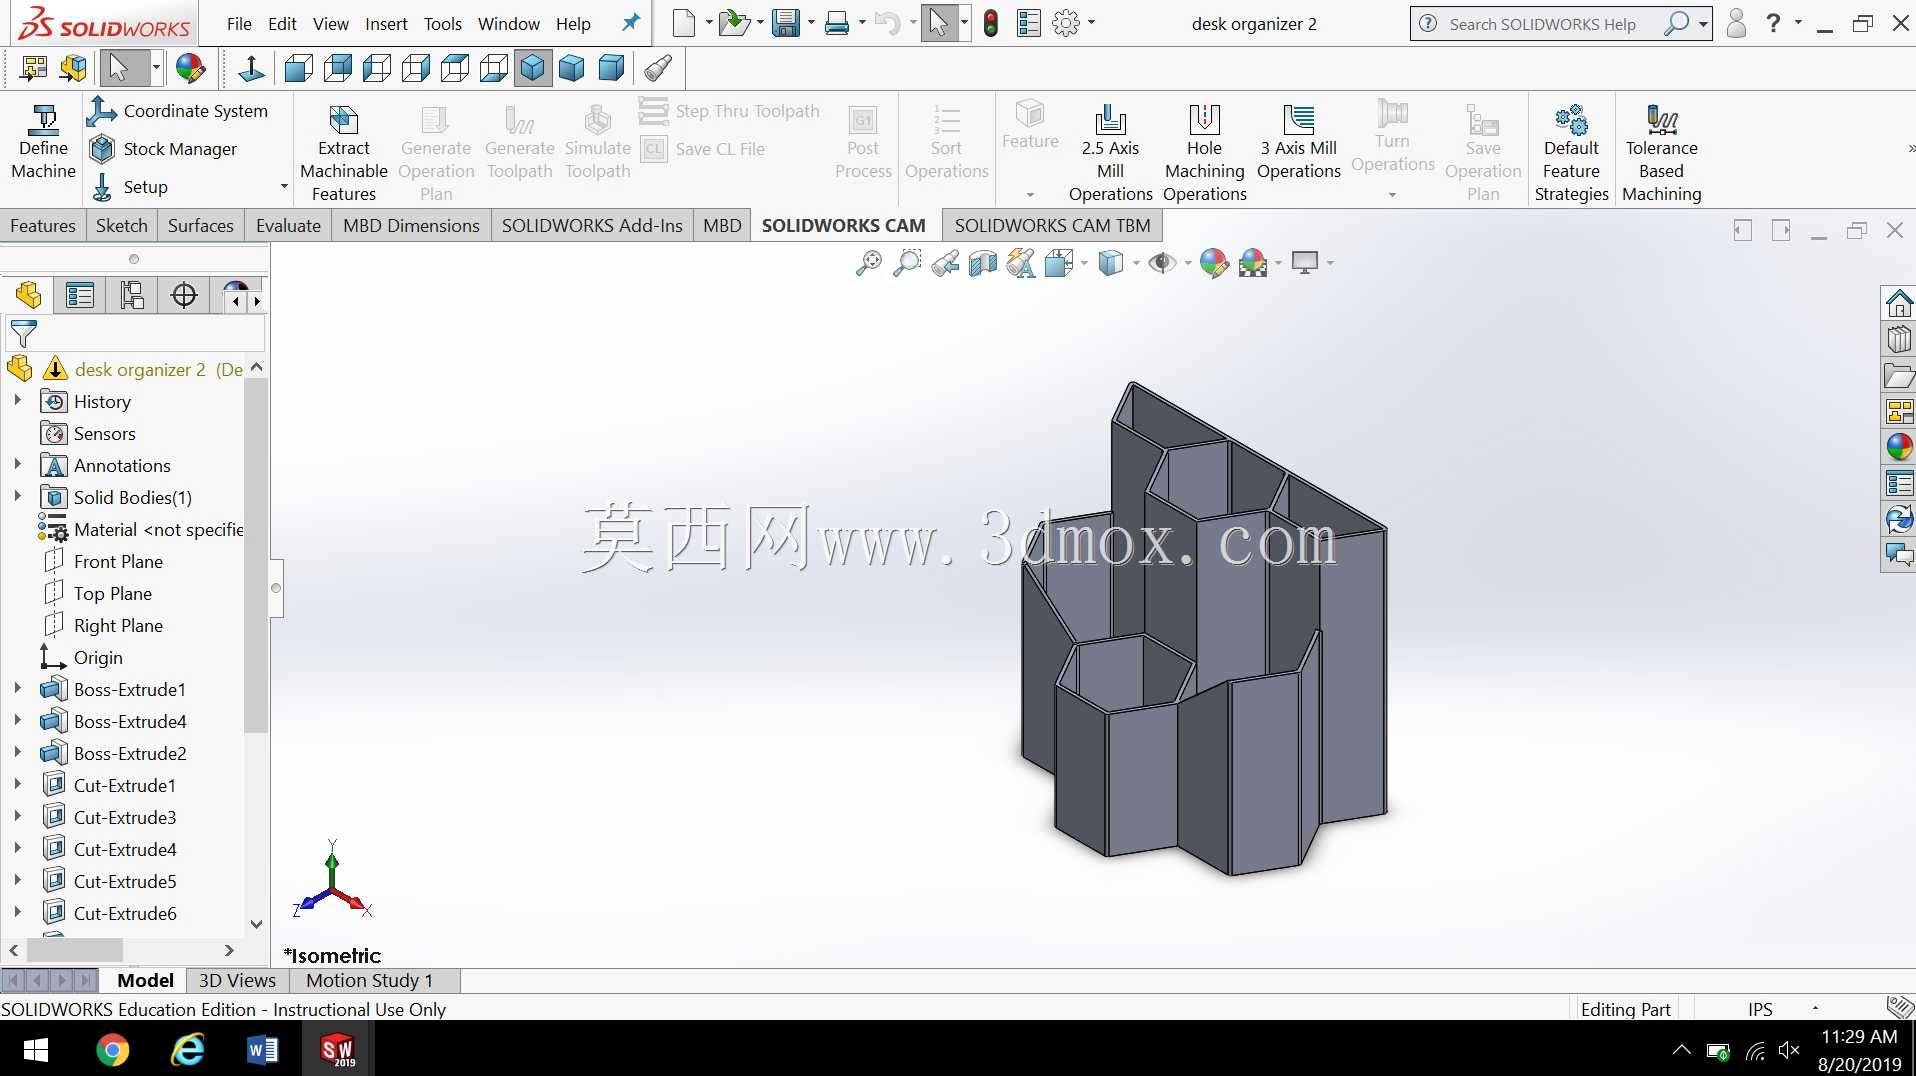Expand Boss-Extrude1 feature

click(x=17, y=689)
